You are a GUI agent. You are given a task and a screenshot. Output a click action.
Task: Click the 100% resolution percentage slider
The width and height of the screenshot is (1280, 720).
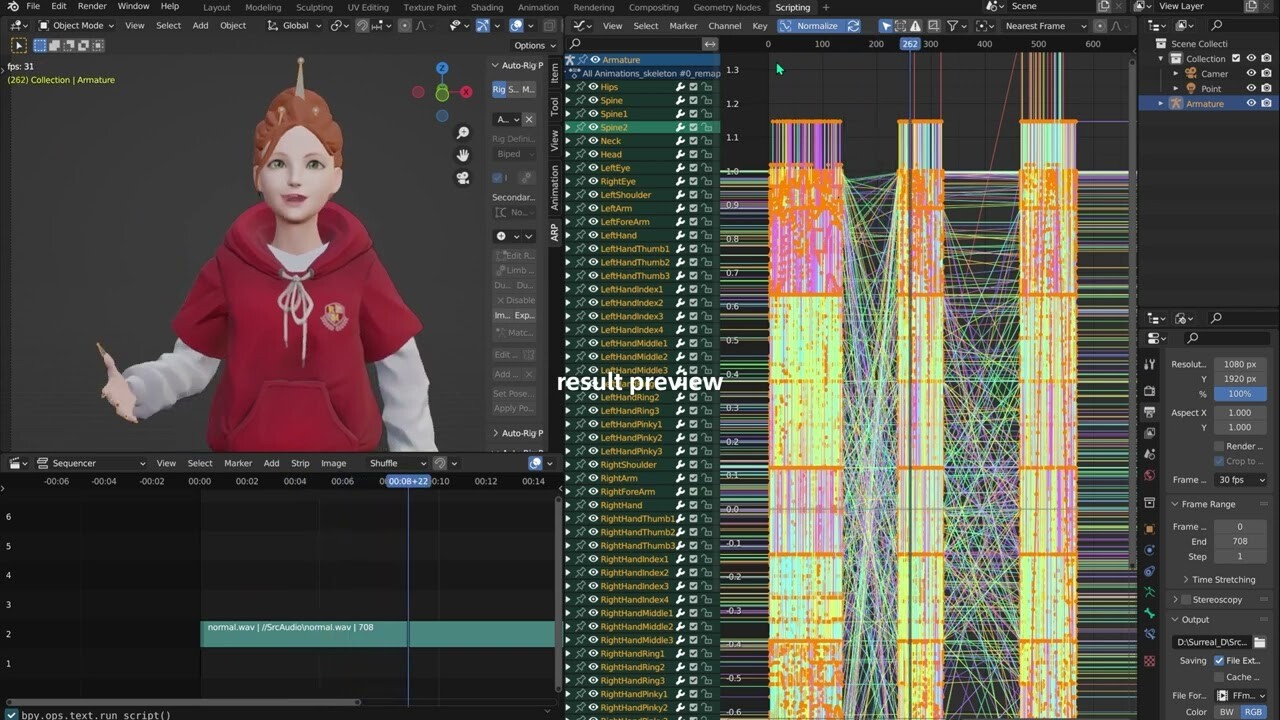1240,394
